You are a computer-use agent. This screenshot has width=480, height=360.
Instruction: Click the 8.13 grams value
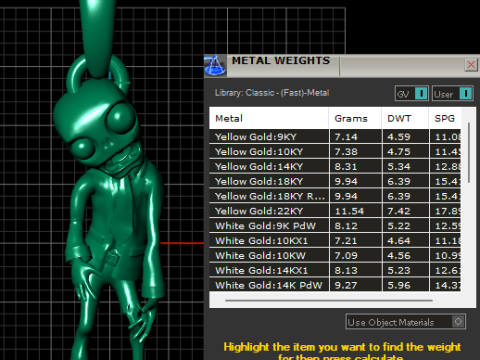tap(346, 270)
